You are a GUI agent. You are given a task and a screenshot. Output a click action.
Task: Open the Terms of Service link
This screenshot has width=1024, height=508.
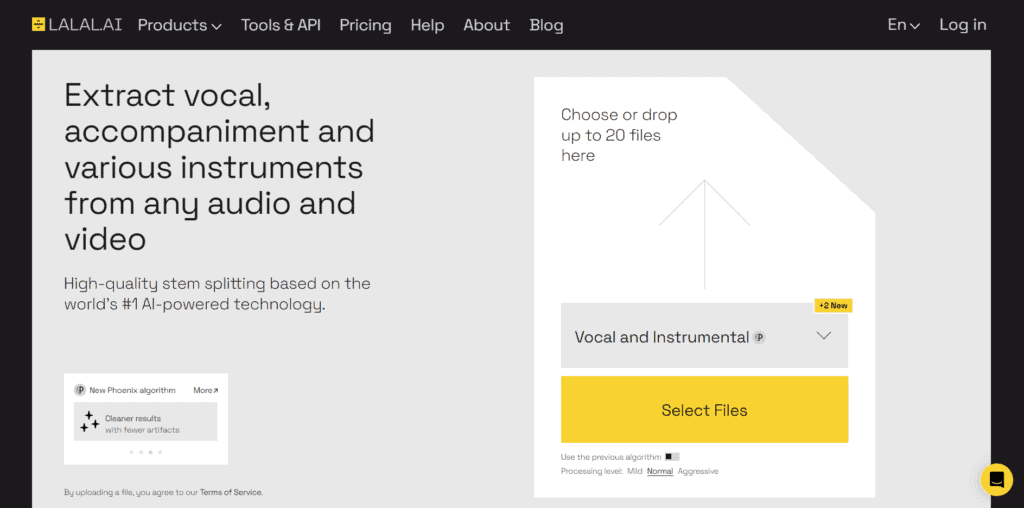(x=231, y=492)
